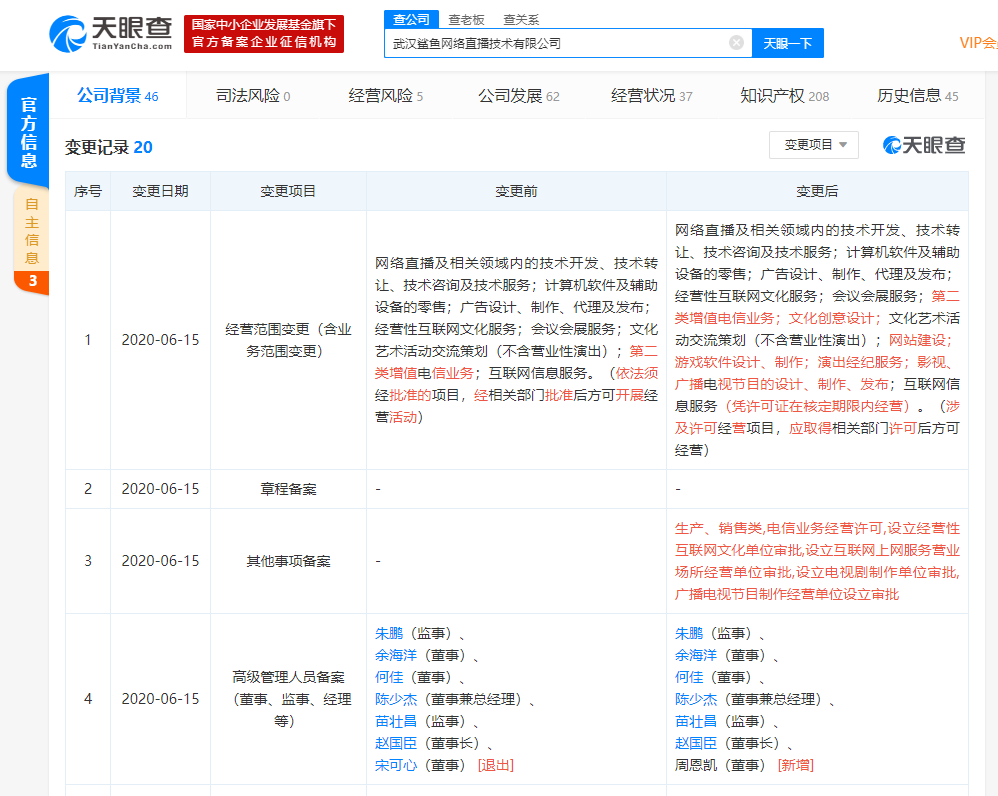Check the 历史信息 tab
The height and width of the screenshot is (796, 998).
pos(912,95)
